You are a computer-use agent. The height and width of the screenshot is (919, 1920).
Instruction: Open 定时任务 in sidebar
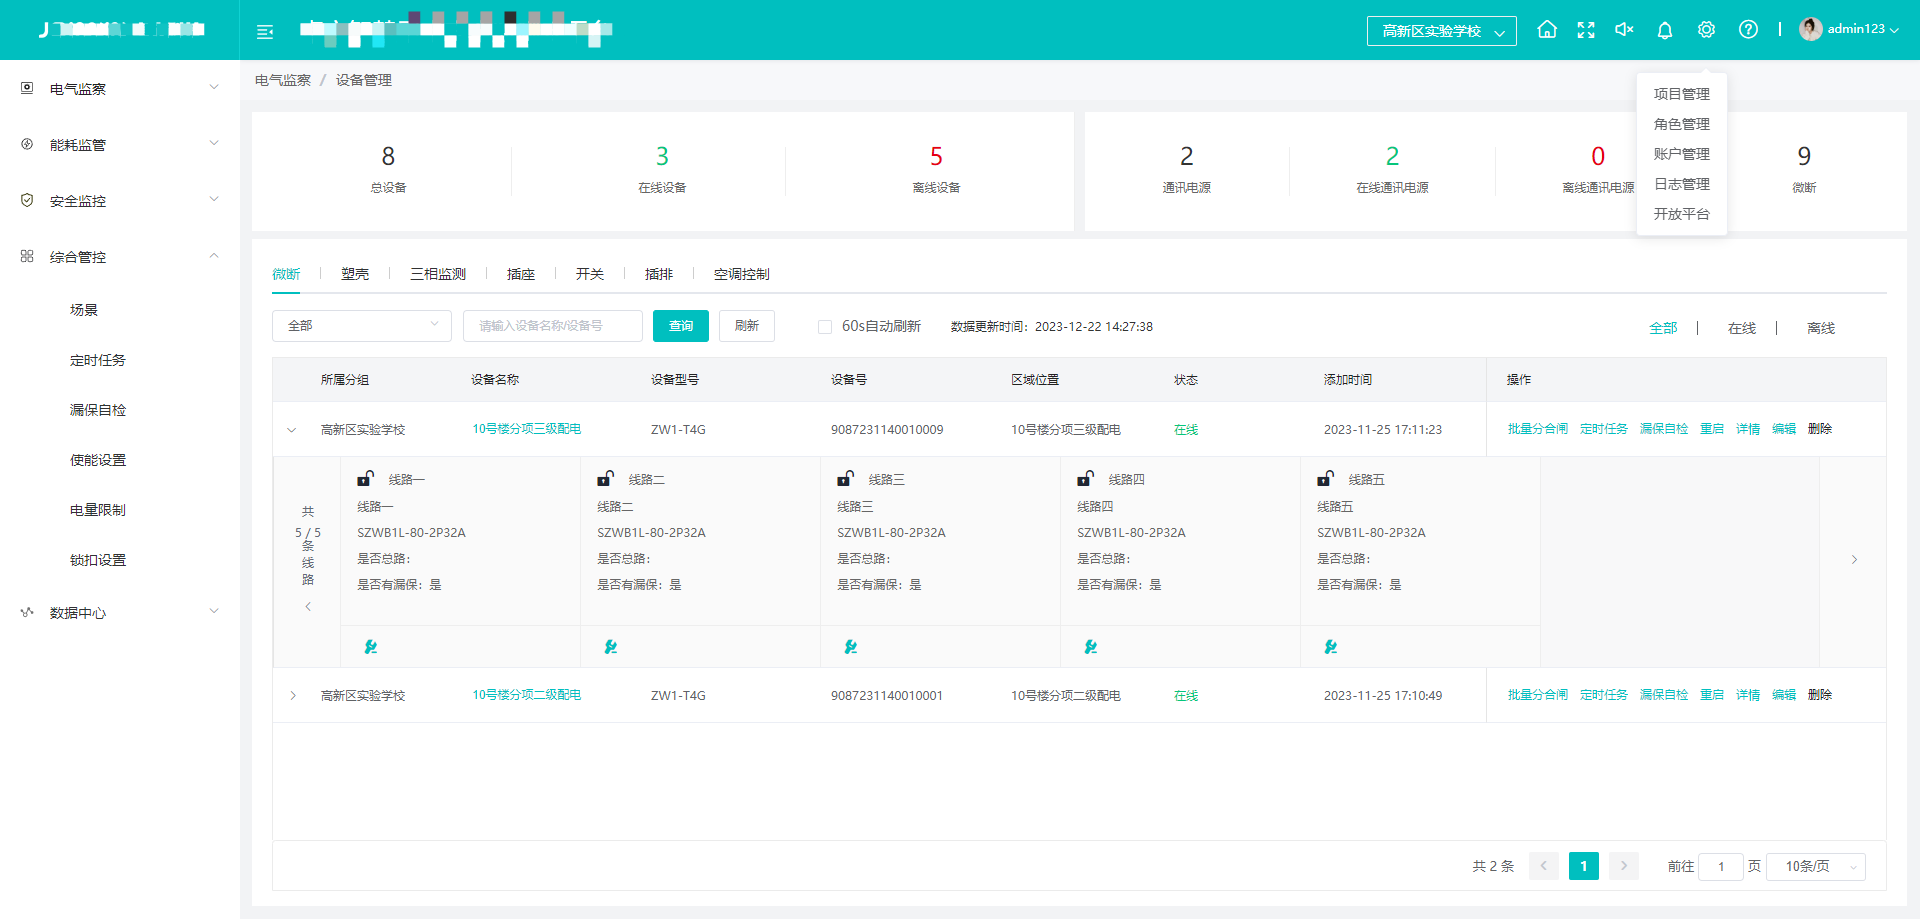coord(98,360)
